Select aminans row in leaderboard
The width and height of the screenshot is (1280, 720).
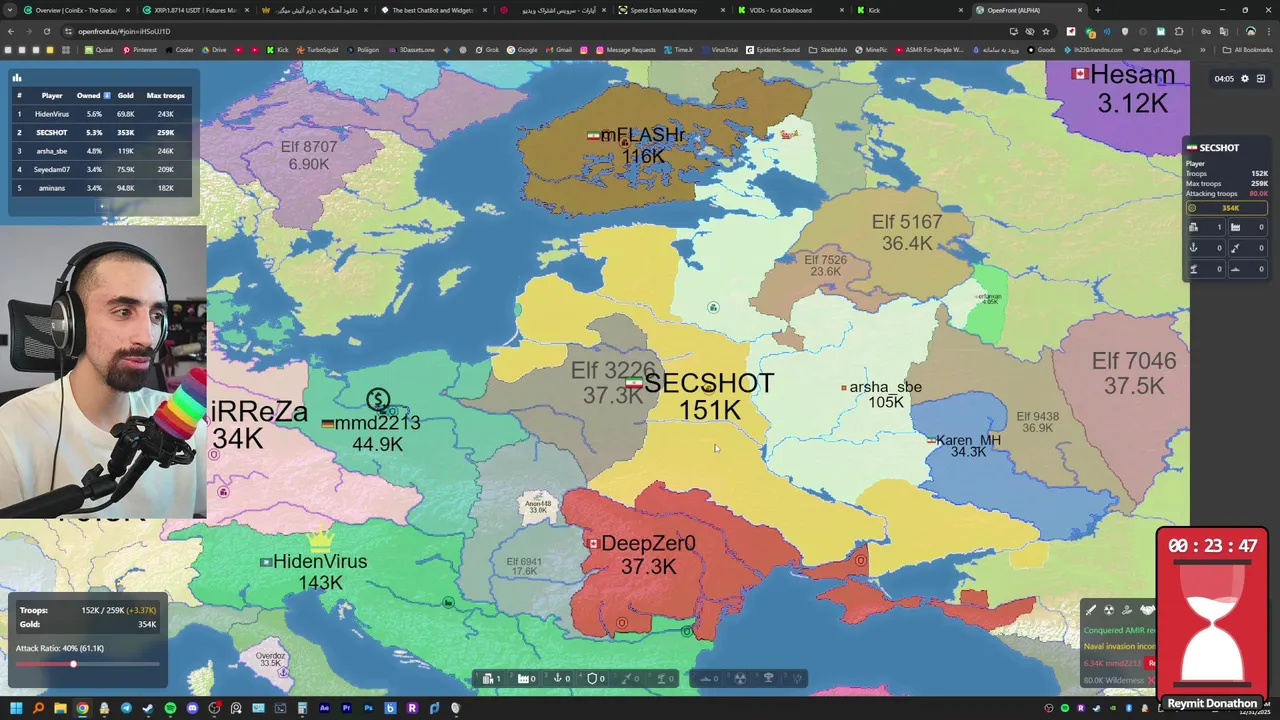100,188
